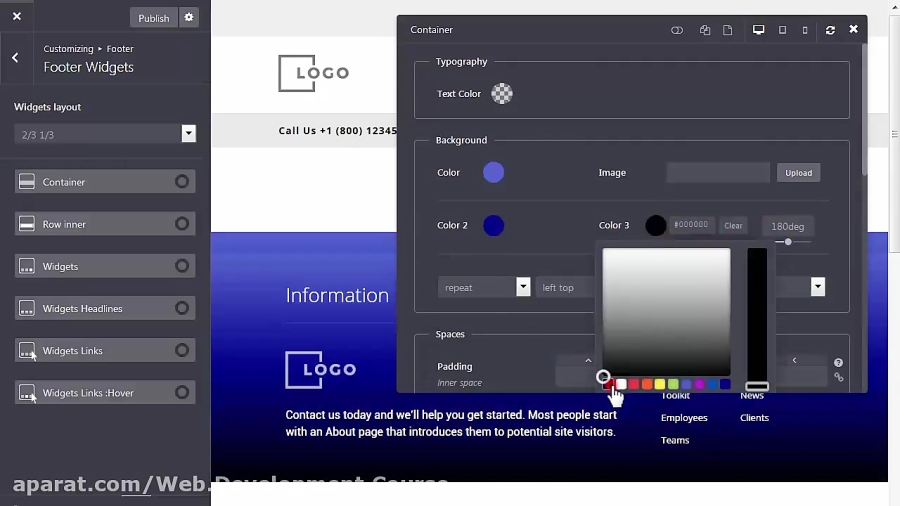The image size is (900, 506).
Task: Open the Container style item
Action: point(105,182)
